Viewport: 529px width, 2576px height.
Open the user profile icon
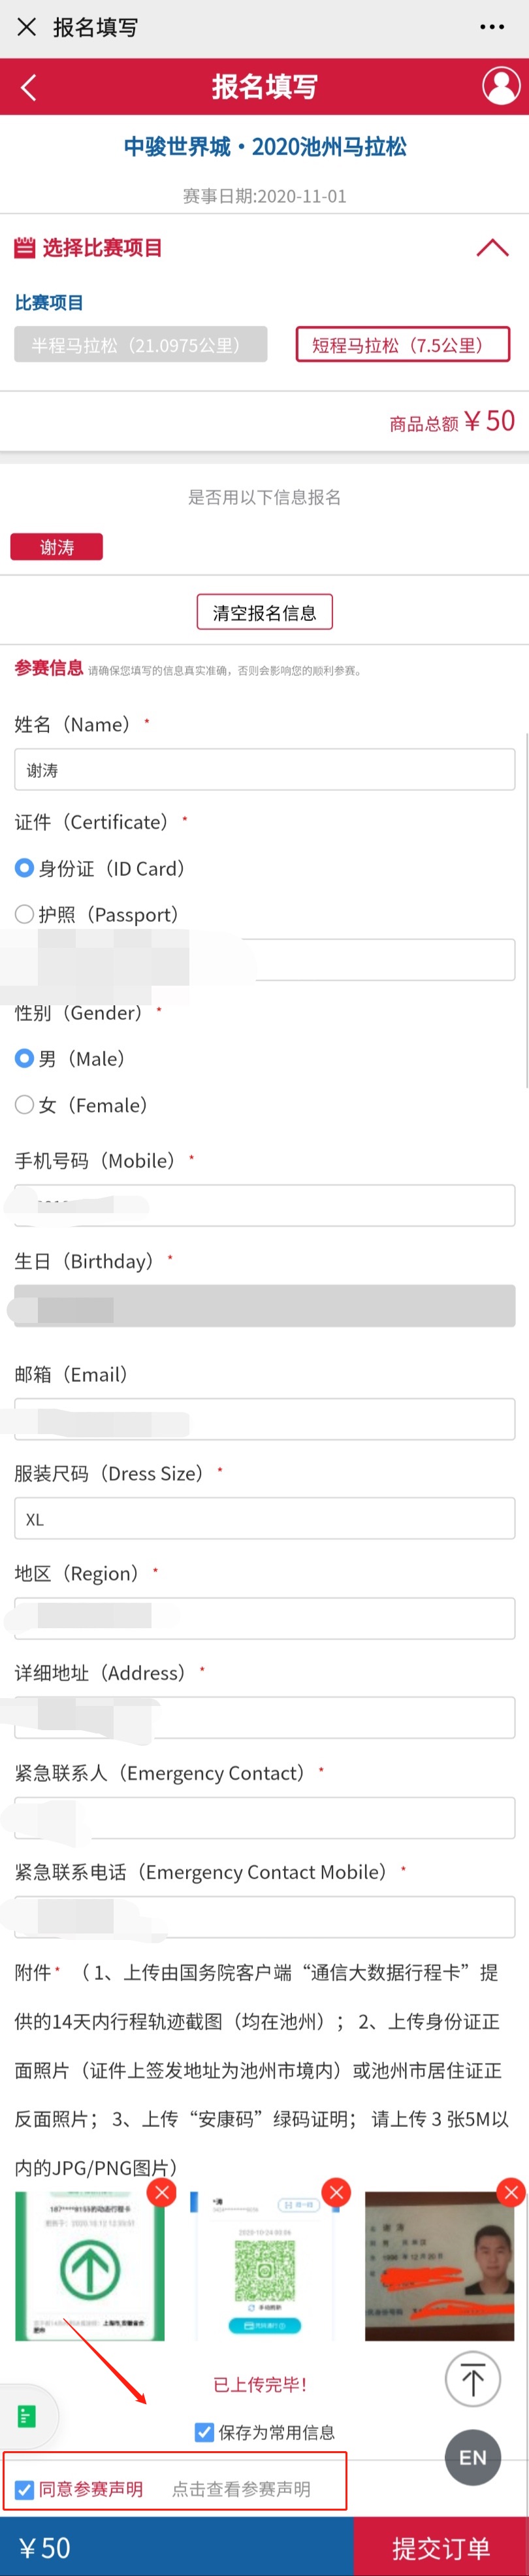pos(501,86)
